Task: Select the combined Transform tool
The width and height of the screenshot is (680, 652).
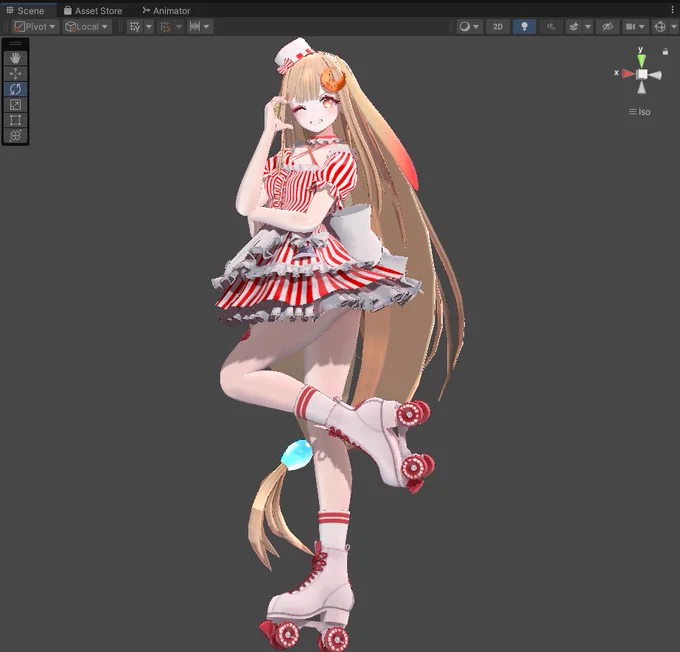Action: pyautogui.click(x=15, y=135)
